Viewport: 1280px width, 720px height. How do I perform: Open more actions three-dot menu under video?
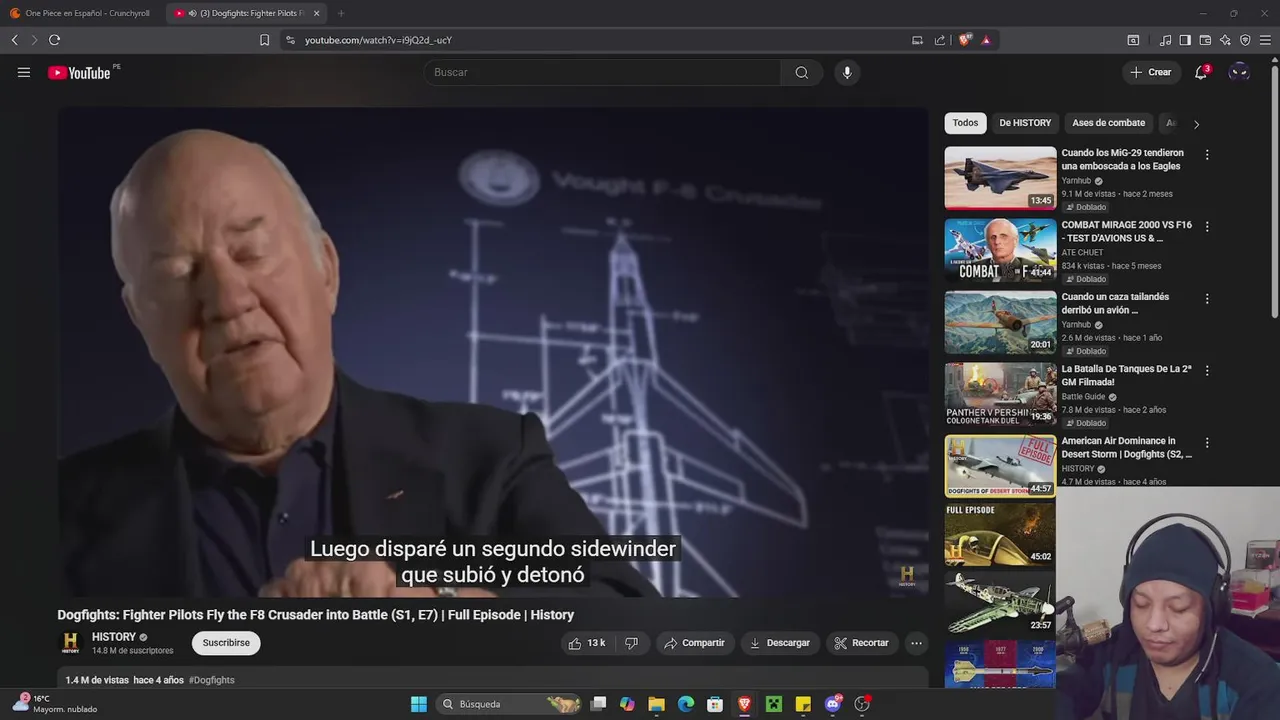pos(916,643)
